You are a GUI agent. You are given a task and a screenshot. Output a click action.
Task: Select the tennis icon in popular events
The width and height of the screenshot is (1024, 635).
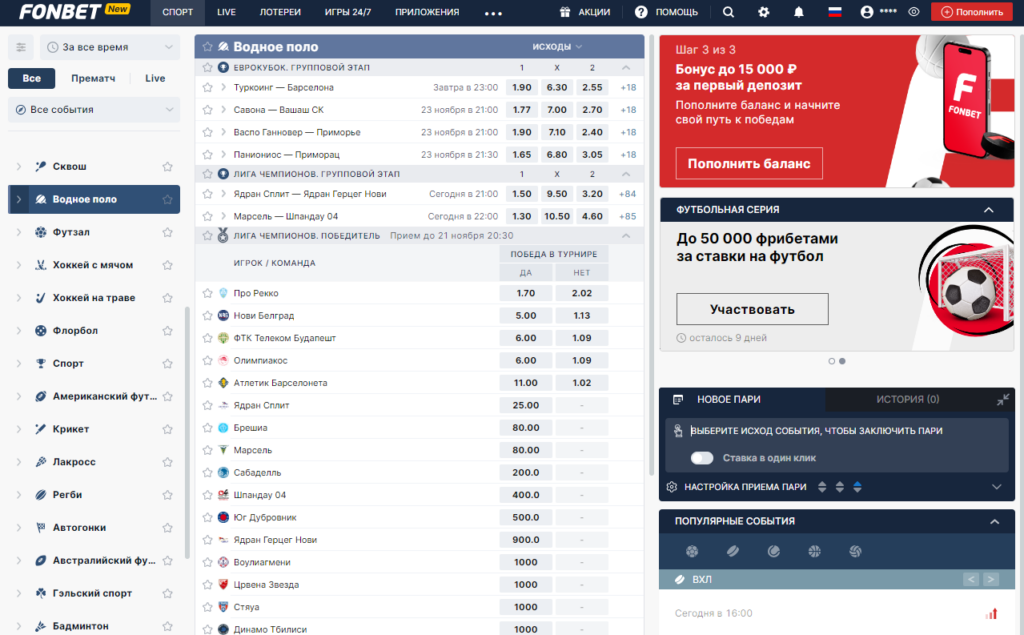pos(774,551)
